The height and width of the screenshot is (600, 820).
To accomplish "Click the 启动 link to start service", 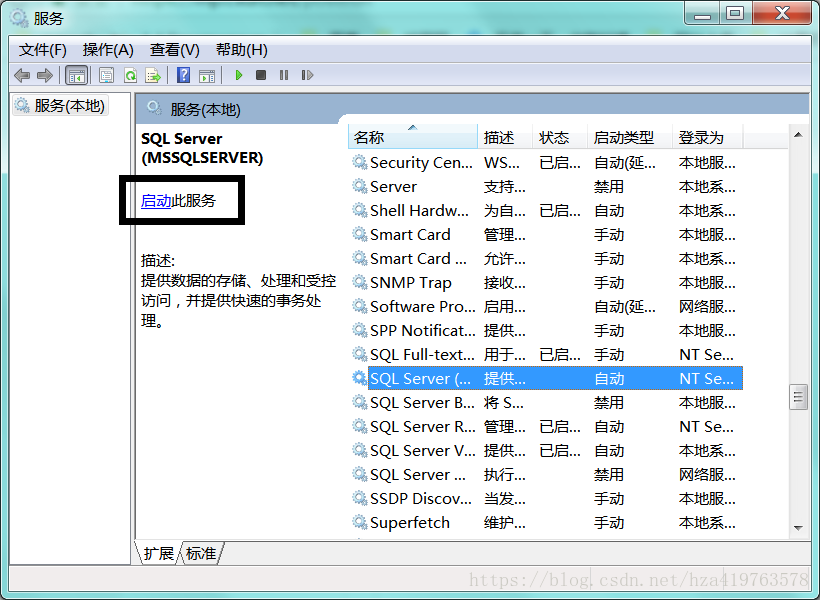I will pyautogui.click(x=156, y=200).
